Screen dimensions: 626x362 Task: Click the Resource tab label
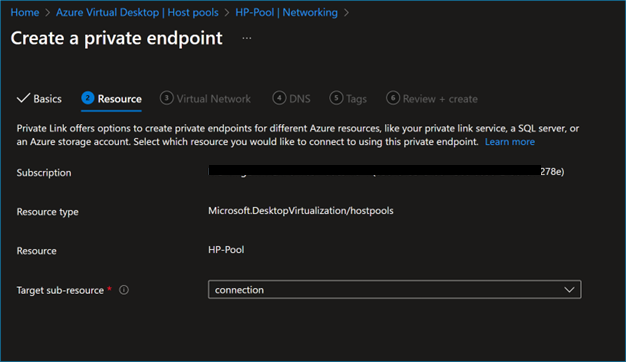[x=119, y=99]
